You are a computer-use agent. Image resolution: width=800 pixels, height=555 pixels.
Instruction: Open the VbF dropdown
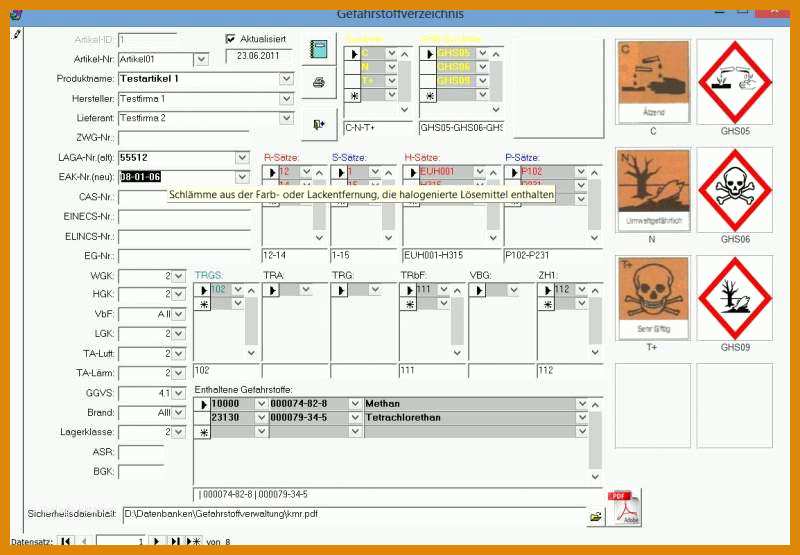coord(178,314)
